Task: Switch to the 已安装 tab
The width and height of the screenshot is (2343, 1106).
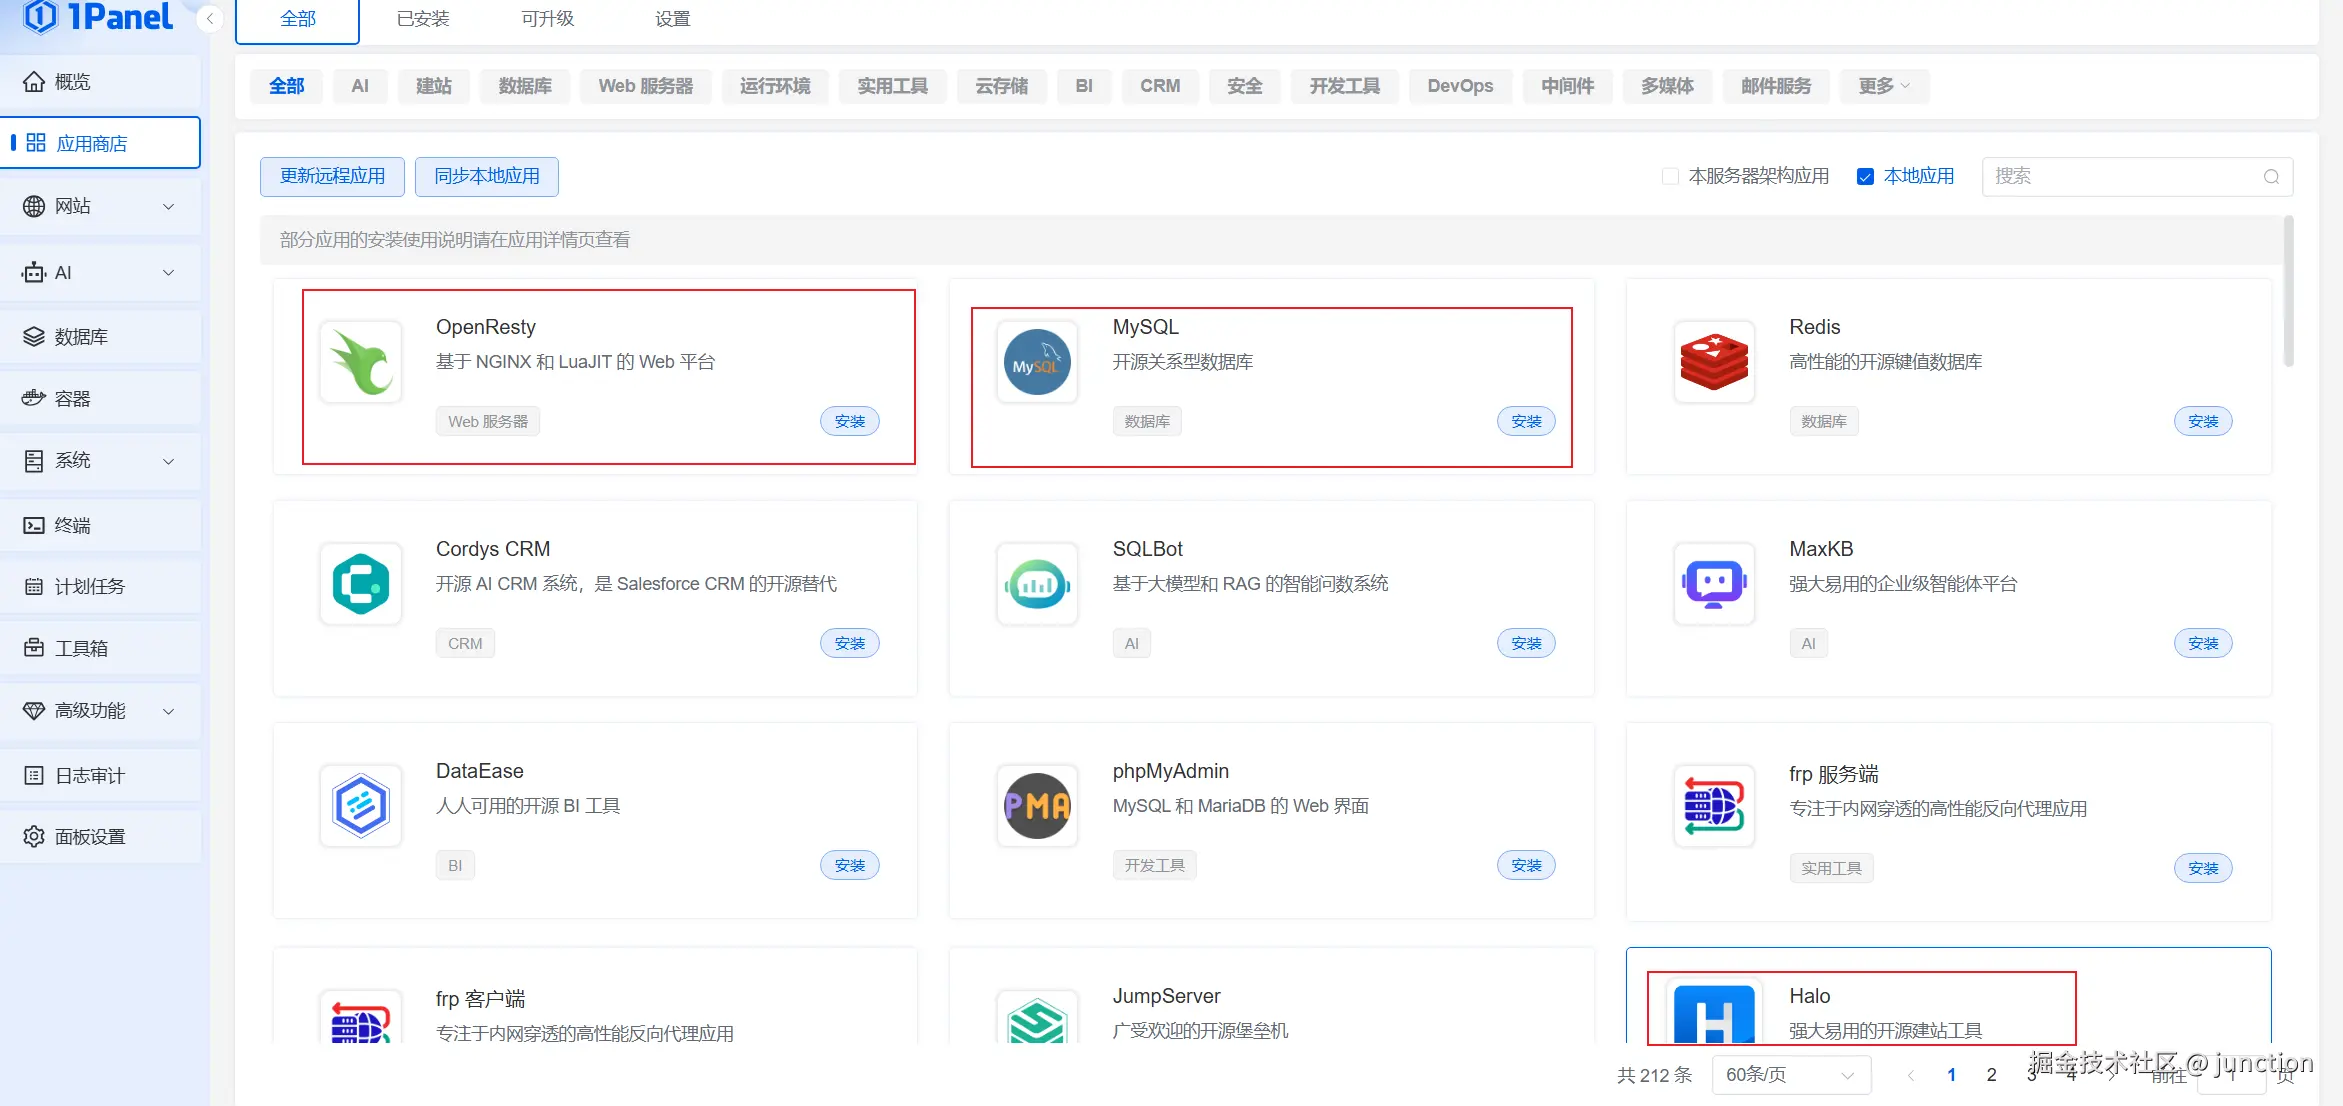Action: click(x=423, y=19)
